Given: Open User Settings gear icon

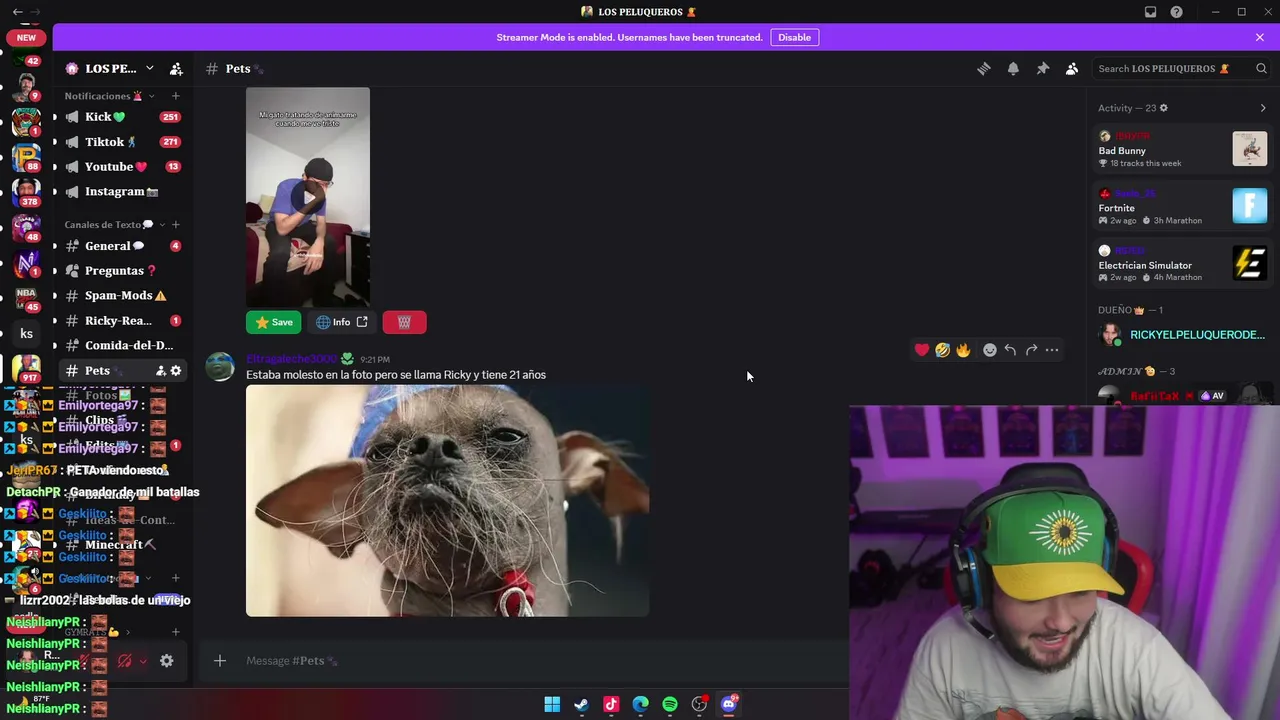Looking at the screenshot, I should click(x=167, y=661).
